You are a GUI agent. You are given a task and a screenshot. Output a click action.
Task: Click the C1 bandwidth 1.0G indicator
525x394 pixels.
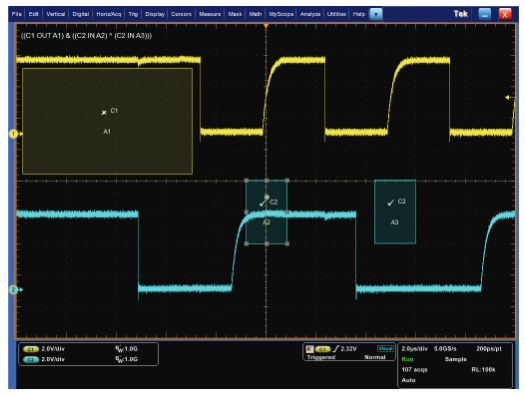tap(127, 349)
